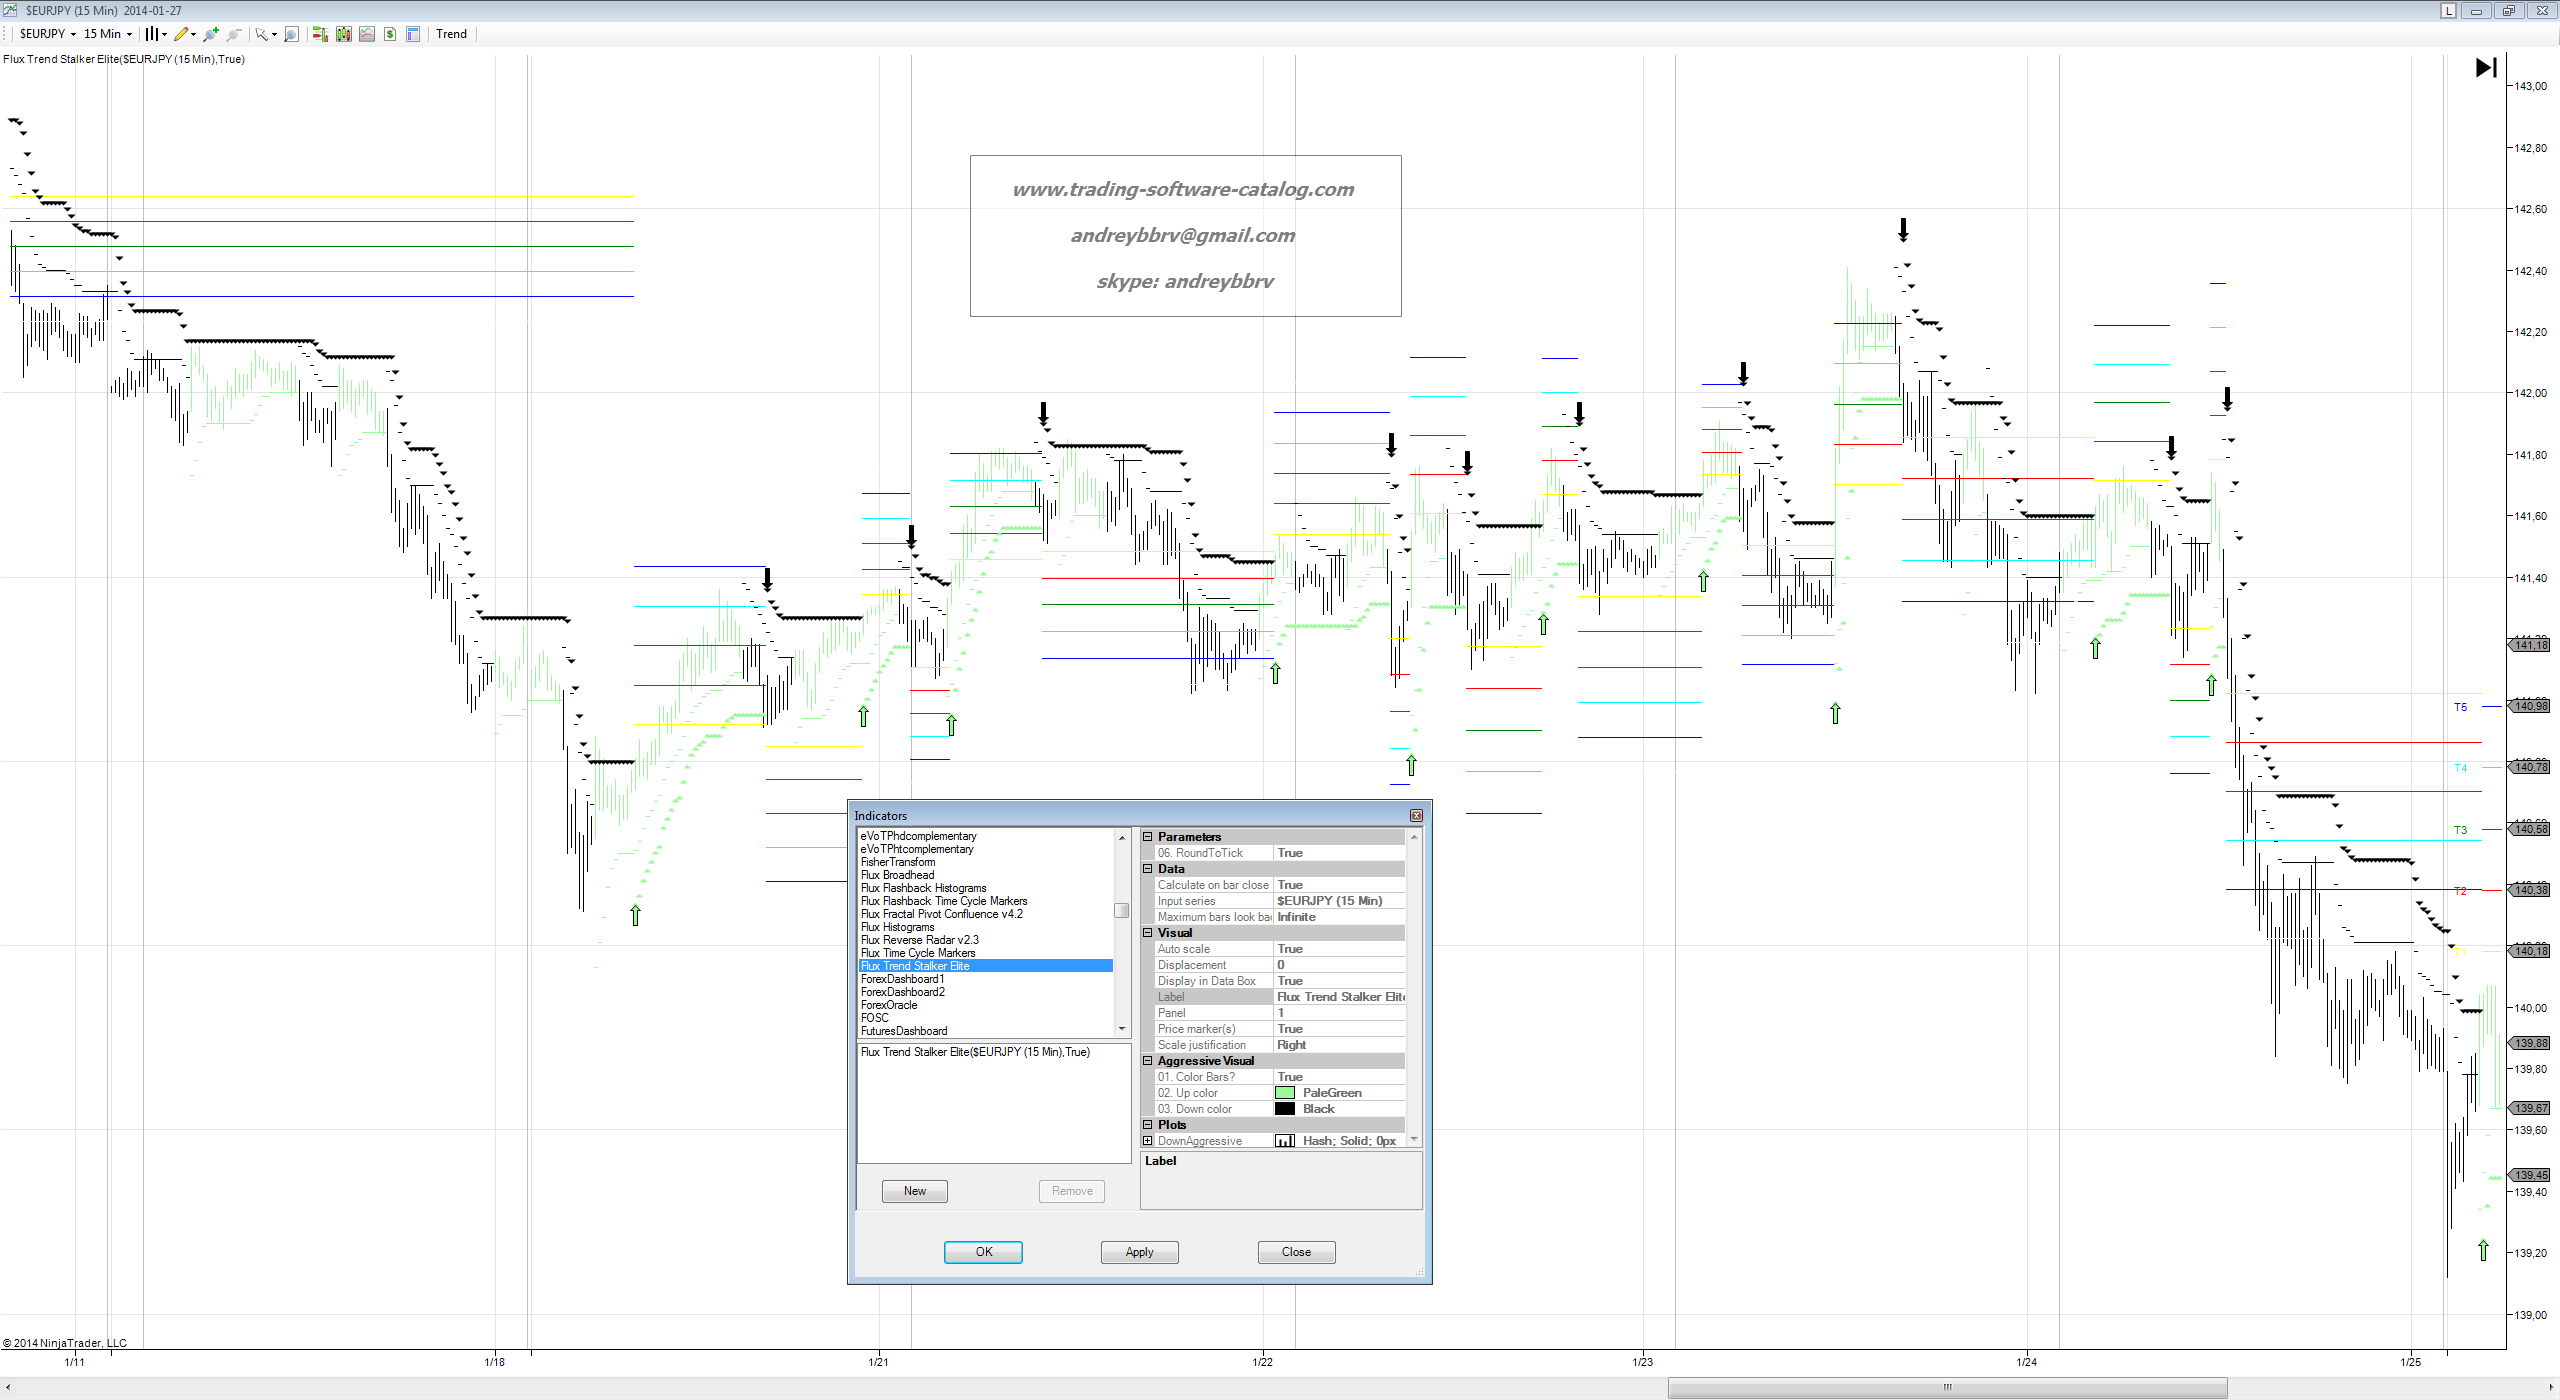Toggle the Color Bars True value
Viewport: 2560px width, 1400px height.
click(1339, 1077)
